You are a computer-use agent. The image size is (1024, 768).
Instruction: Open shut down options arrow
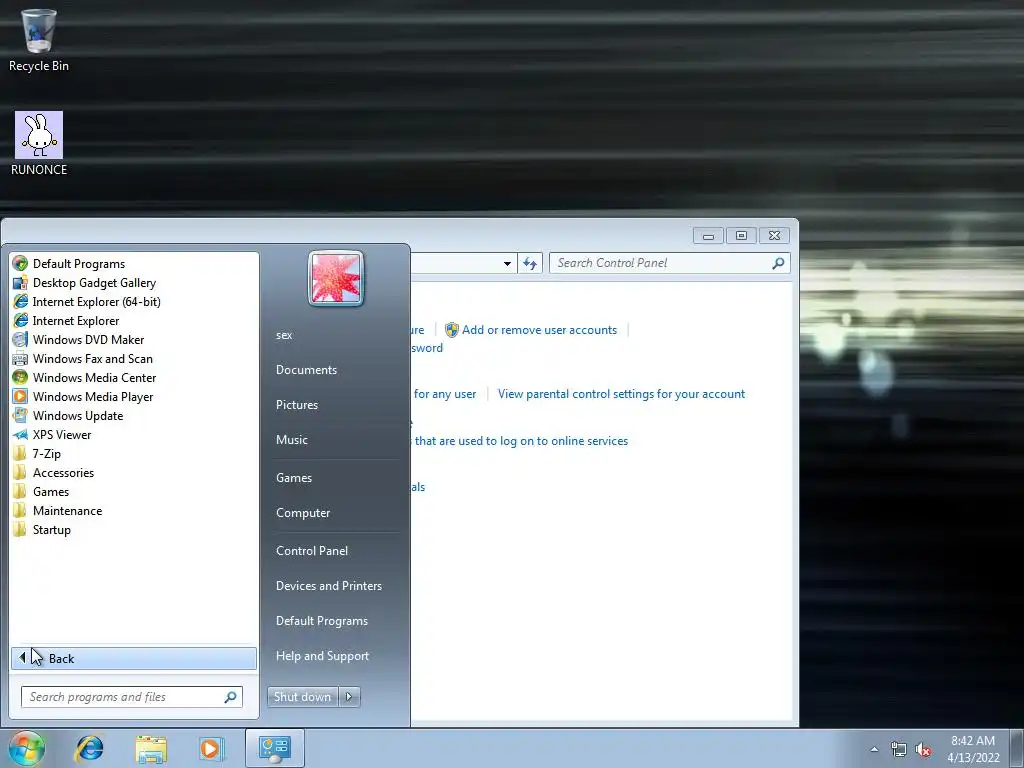pyautogui.click(x=349, y=697)
